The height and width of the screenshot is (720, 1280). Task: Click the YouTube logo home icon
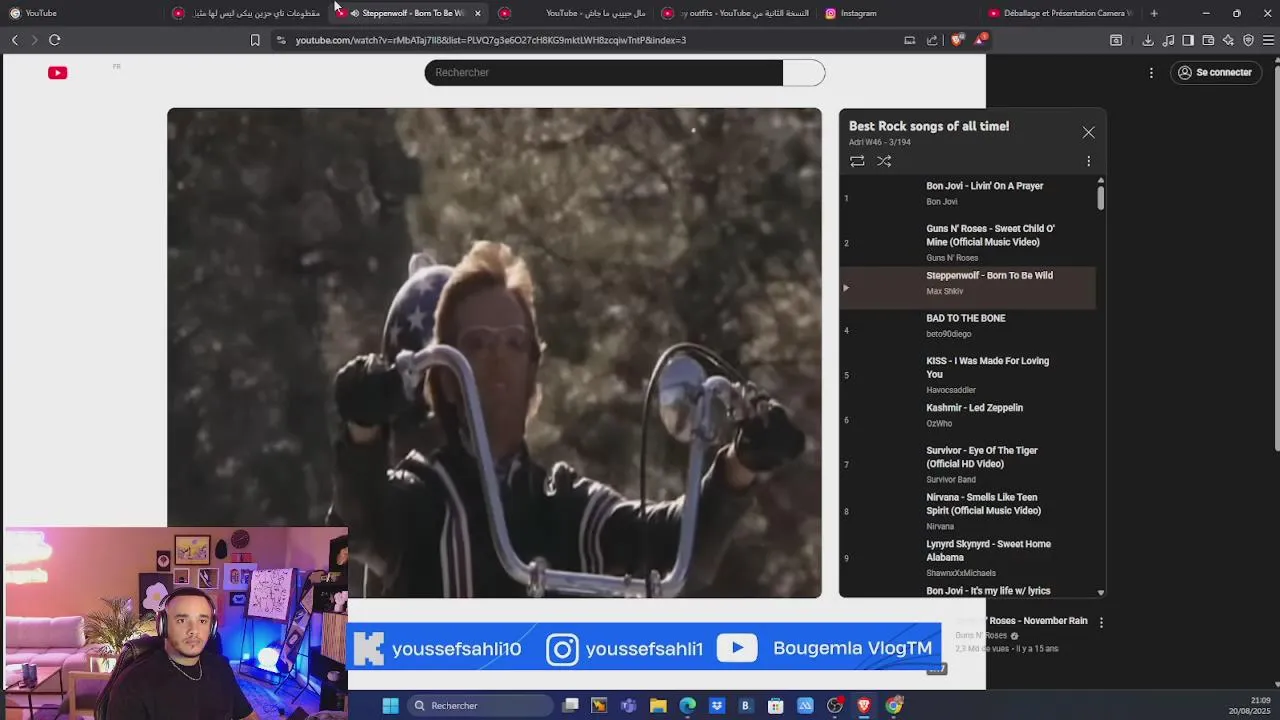pos(57,72)
